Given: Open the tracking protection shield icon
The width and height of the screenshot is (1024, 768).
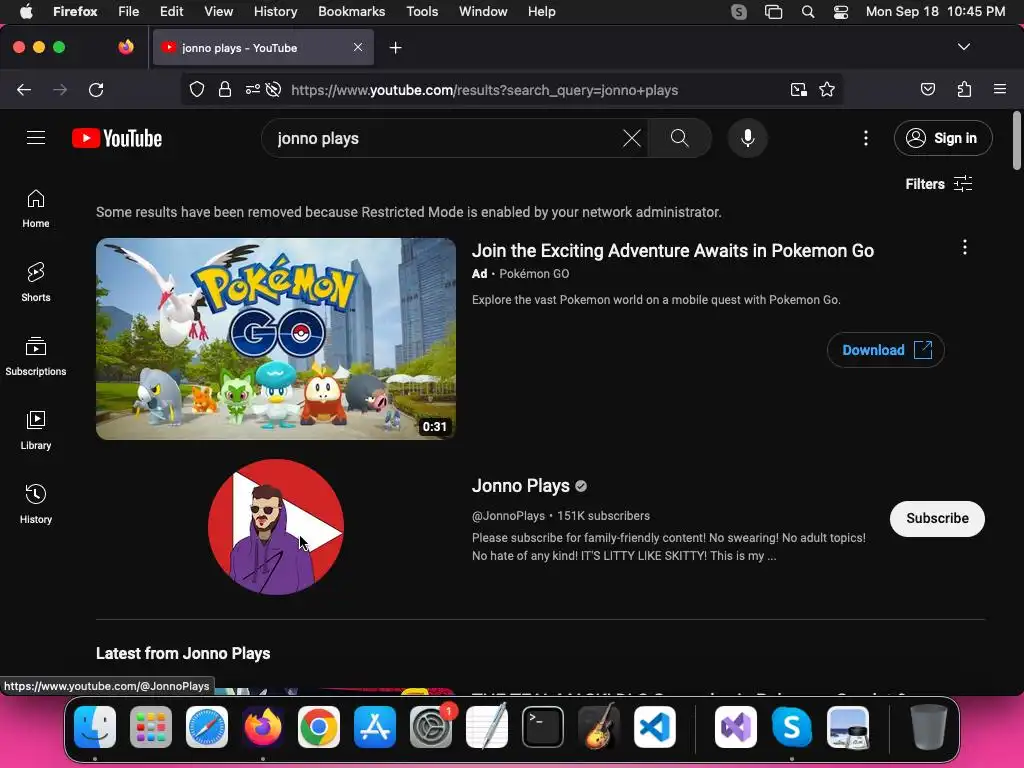Looking at the screenshot, I should pyautogui.click(x=197, y=89).
